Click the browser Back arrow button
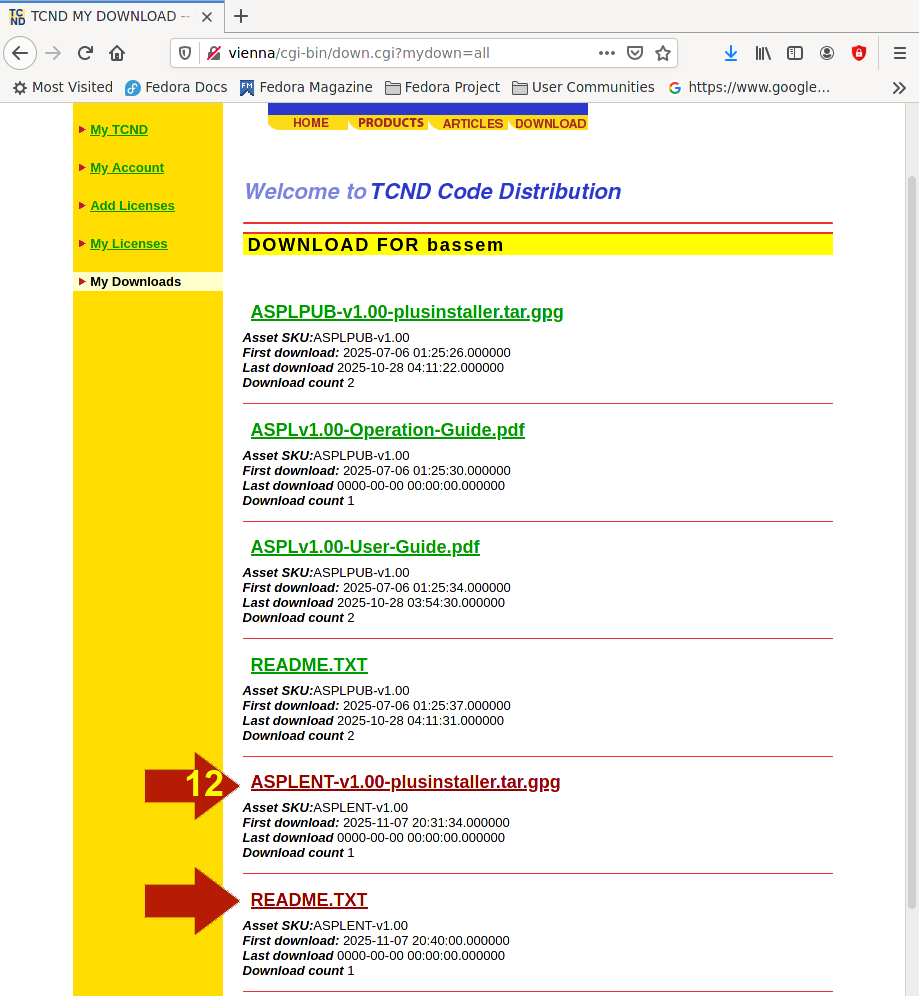Viewport: 919px width, 996px height. 20,53
